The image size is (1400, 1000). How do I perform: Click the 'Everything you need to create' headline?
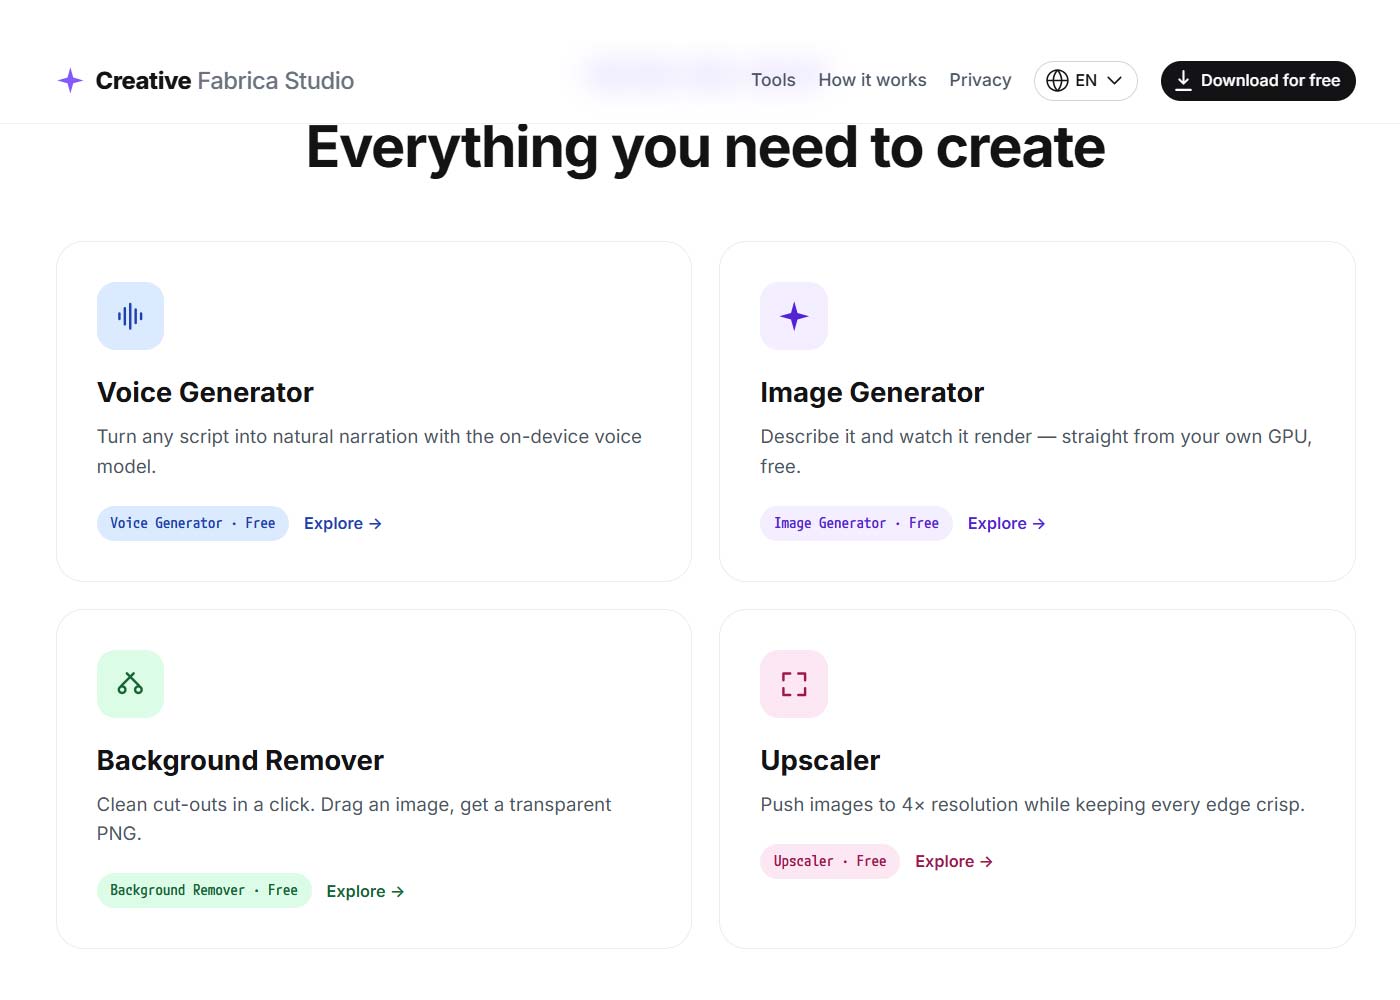click(706, 148)
